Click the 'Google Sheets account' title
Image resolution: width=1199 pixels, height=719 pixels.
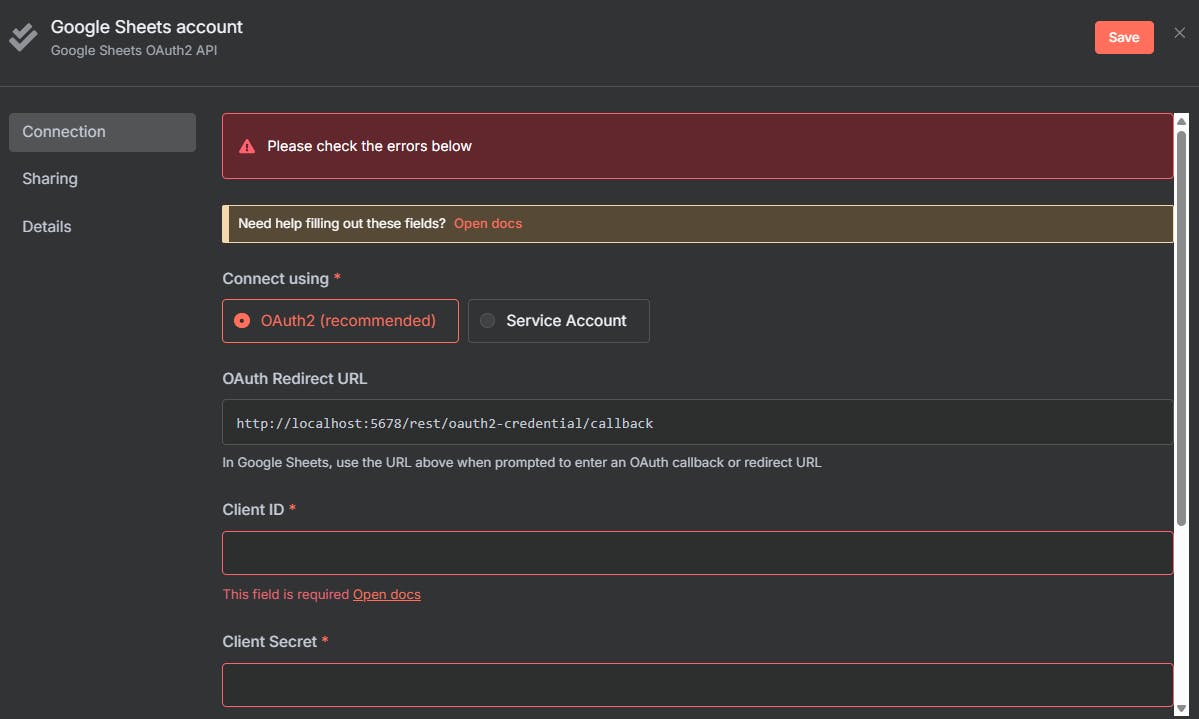click(147, 27)
